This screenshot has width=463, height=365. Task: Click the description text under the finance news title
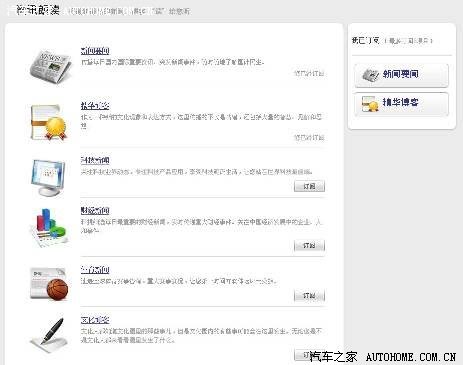pos(201,226)
